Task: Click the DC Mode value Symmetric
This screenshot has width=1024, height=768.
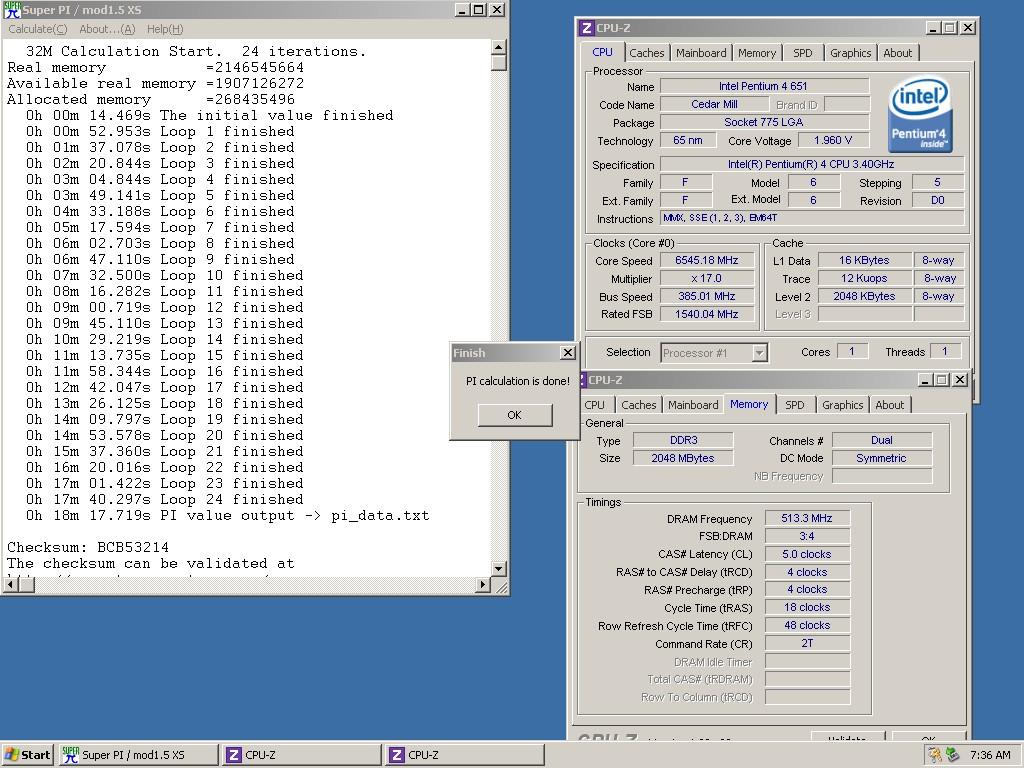Action: [882, 458]
